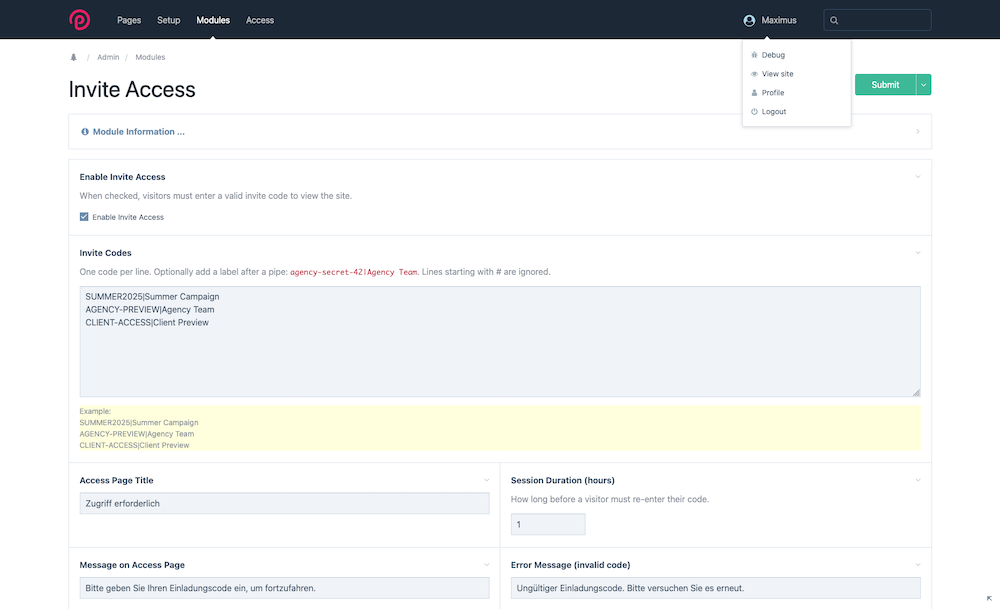Go to the Pages menu
Image resolution: width=1000 pixels, height=609 pixels.
point(129,20)
